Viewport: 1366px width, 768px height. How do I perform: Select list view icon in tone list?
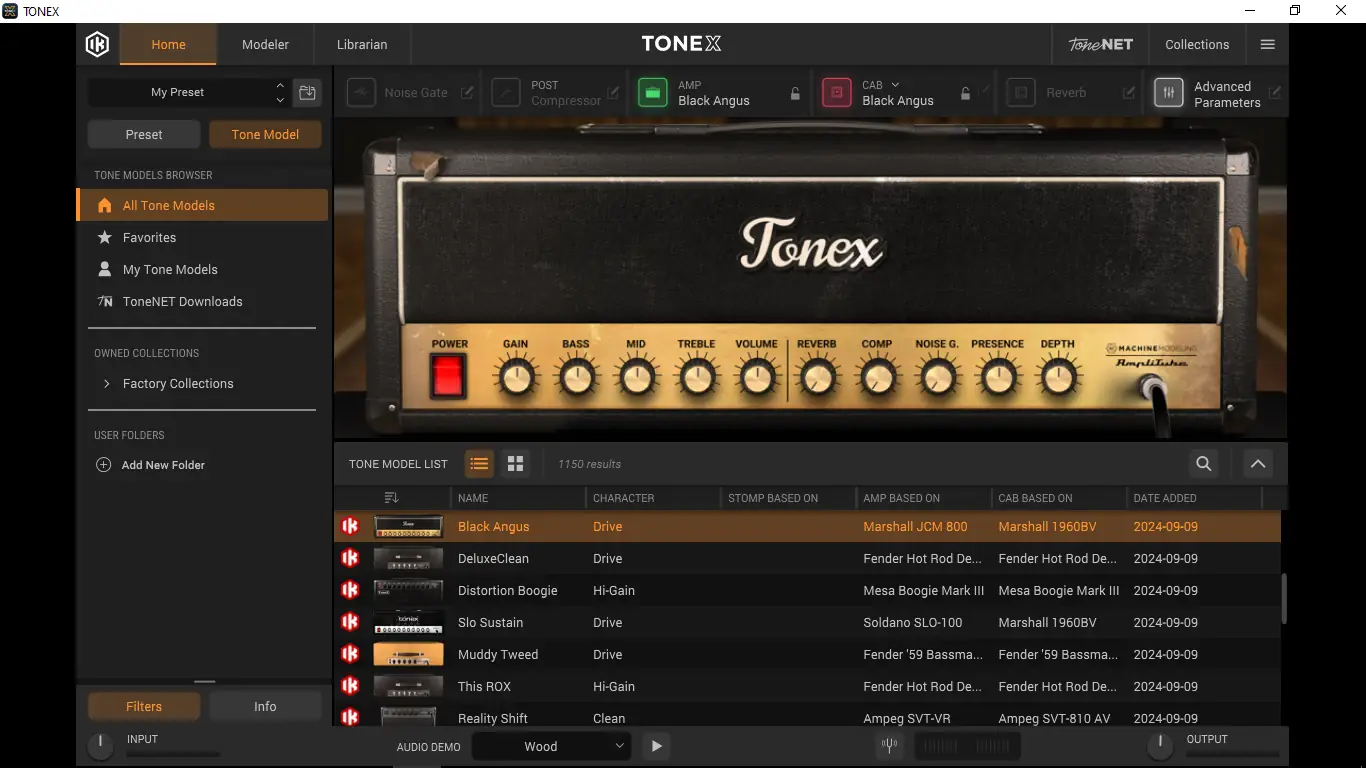tap(479, 464)
